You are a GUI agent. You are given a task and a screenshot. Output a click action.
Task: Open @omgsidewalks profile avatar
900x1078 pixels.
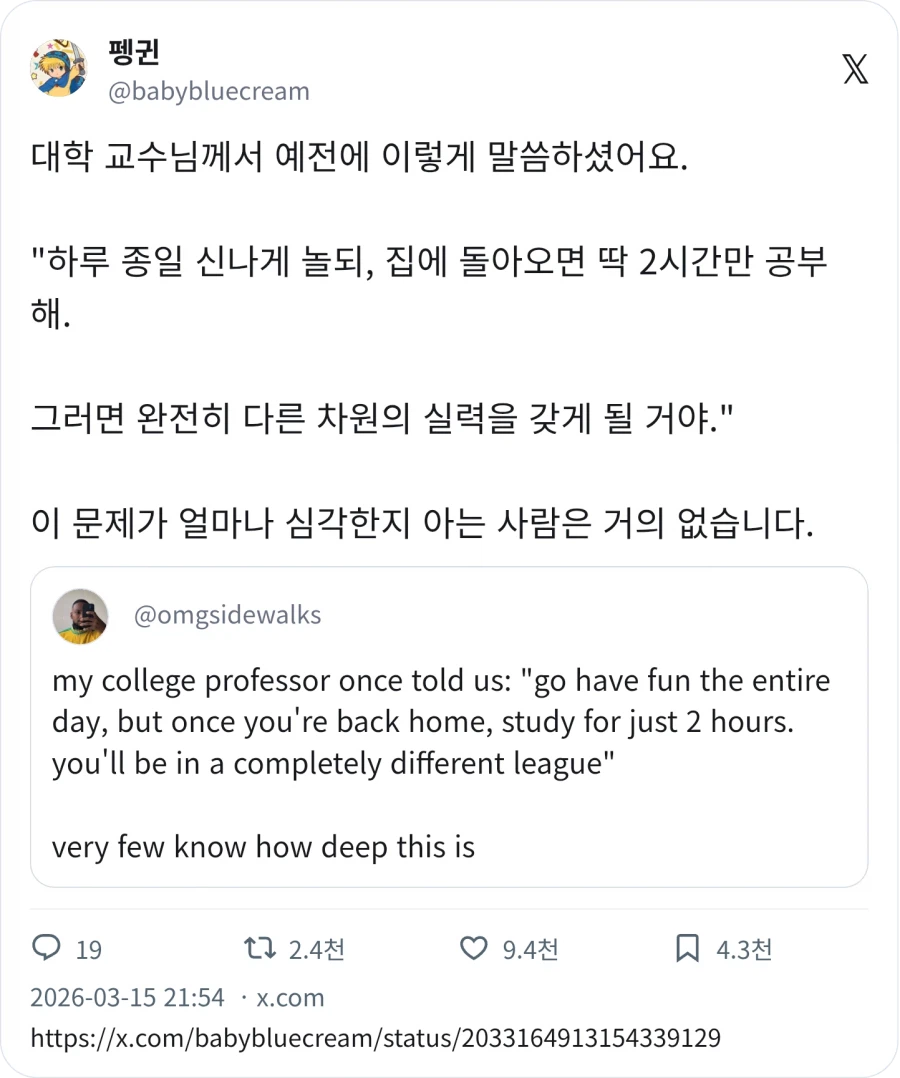(80, 616)
